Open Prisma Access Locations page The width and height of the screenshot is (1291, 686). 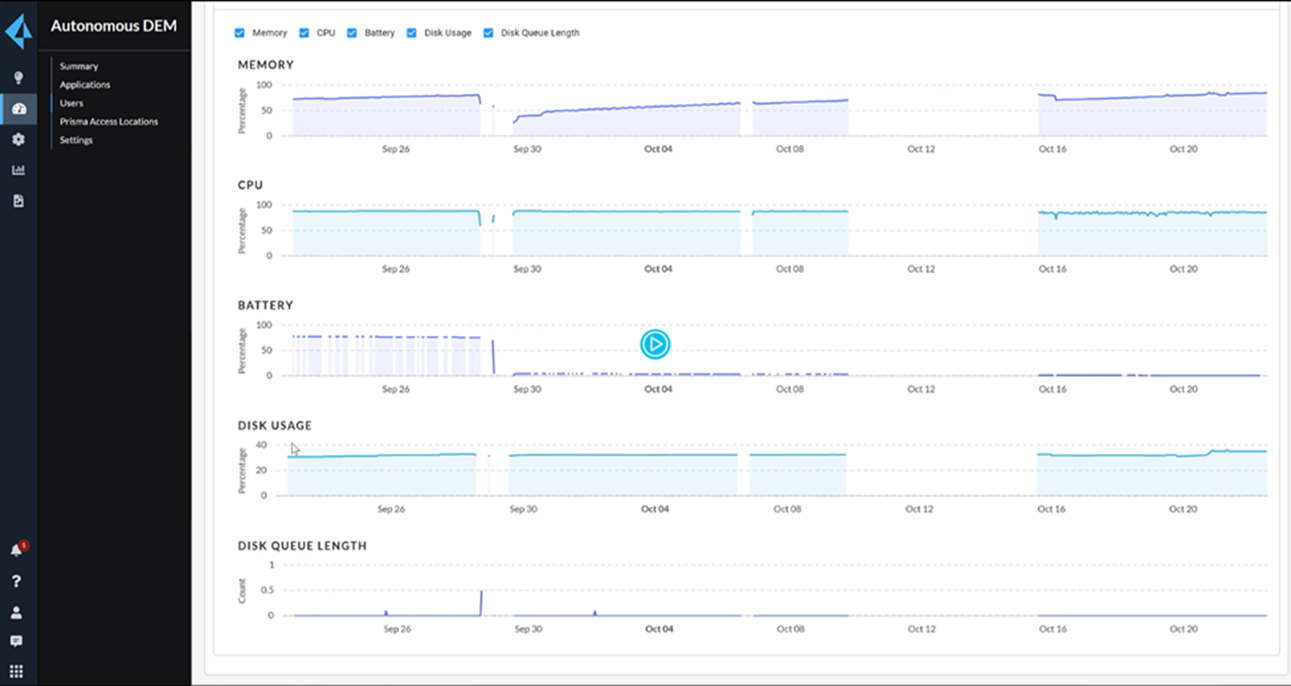(x=109, y=122)
